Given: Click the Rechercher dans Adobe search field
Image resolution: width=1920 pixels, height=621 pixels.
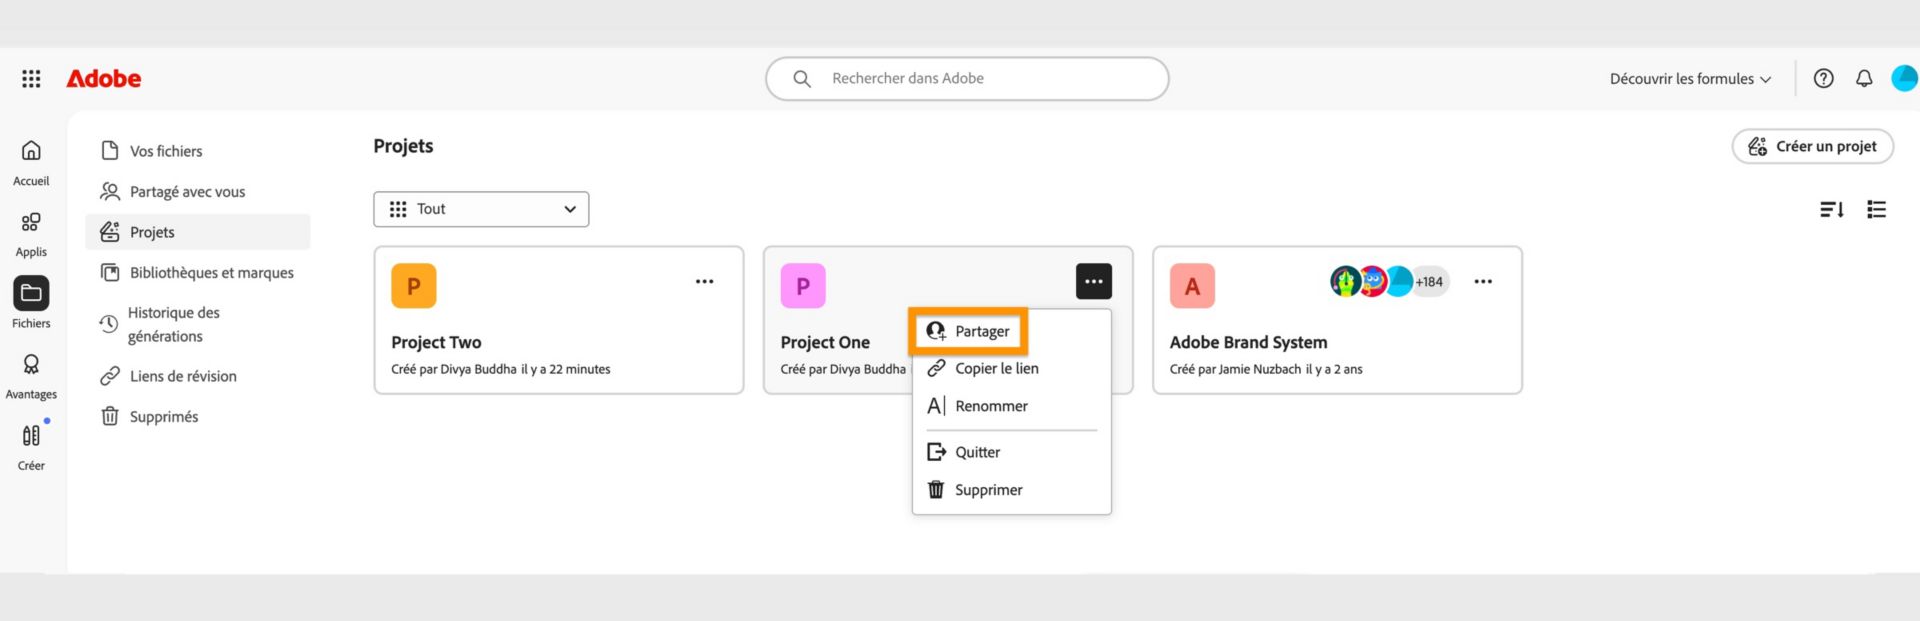Looking at the screenshot, I should pos(967,78).
